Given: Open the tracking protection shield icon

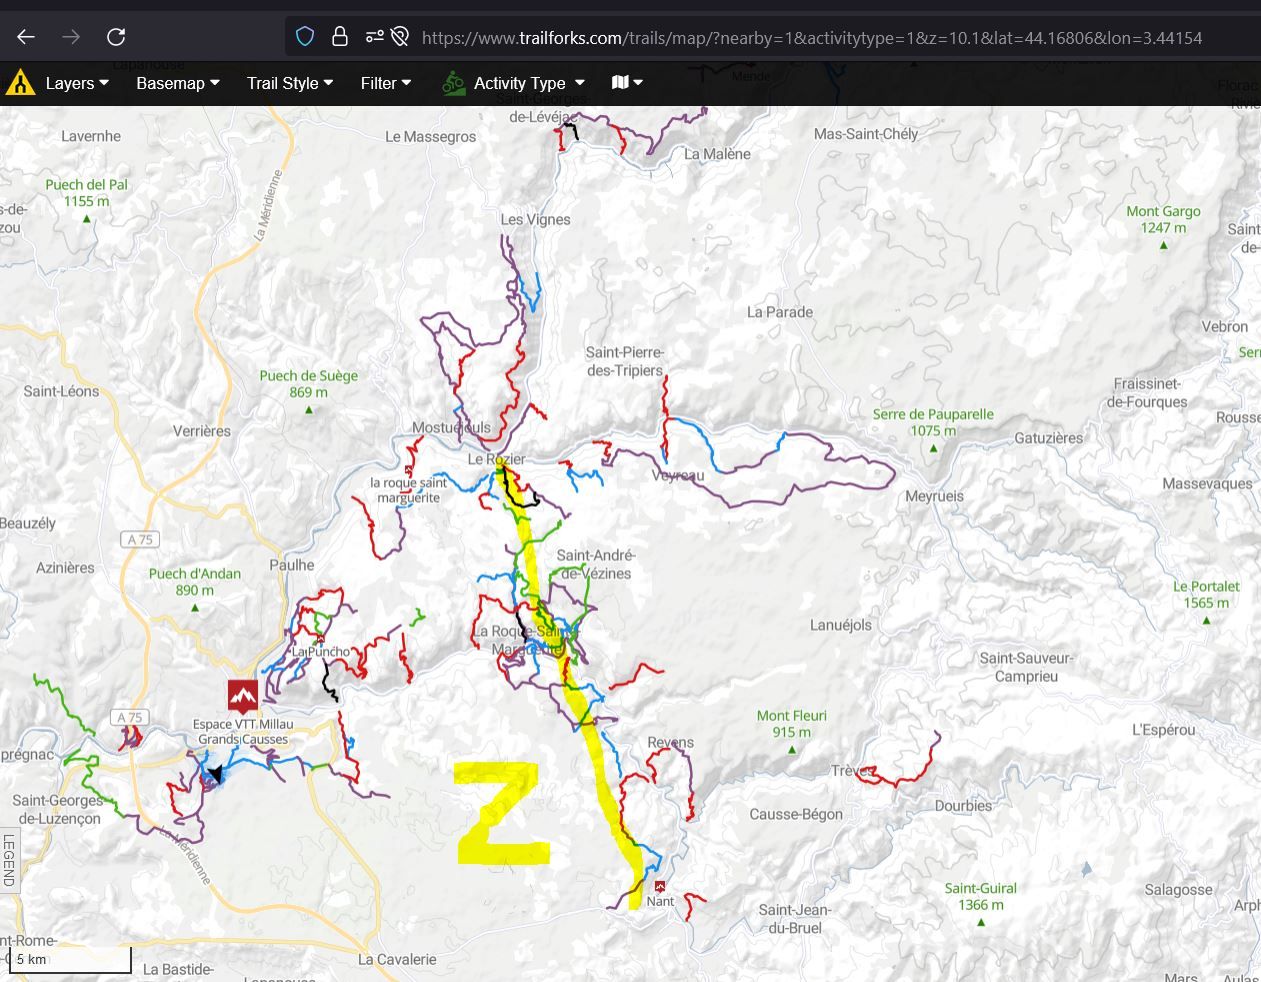Looking at the screenshot, I should coord(305,37).
